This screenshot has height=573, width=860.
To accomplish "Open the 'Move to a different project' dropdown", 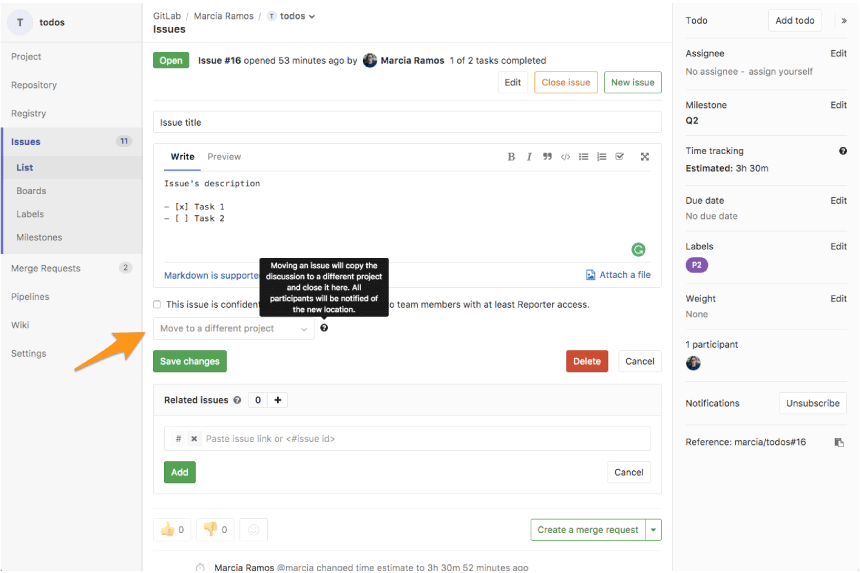I will point(234,328).
